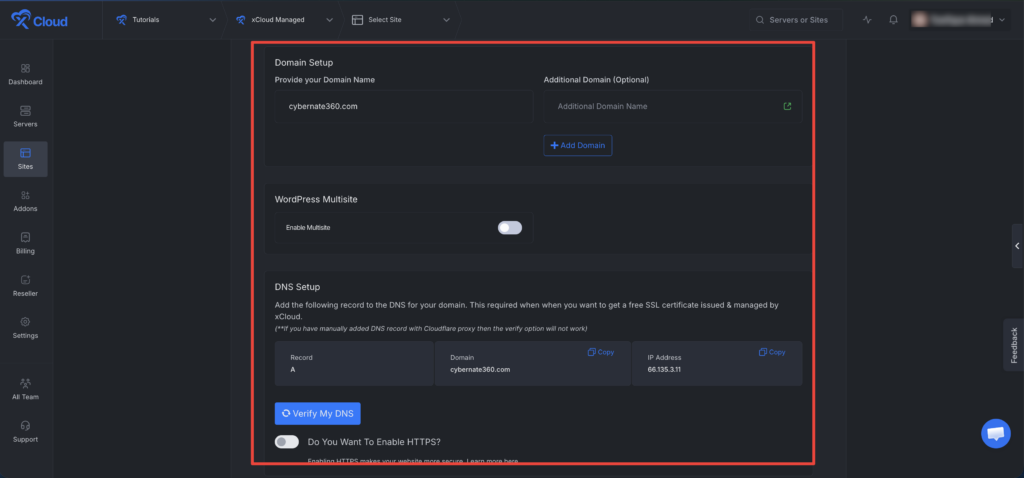The height and width of the screenshot is (478, 1024).
Task: Open the live chat bubble
Action: 995,434
